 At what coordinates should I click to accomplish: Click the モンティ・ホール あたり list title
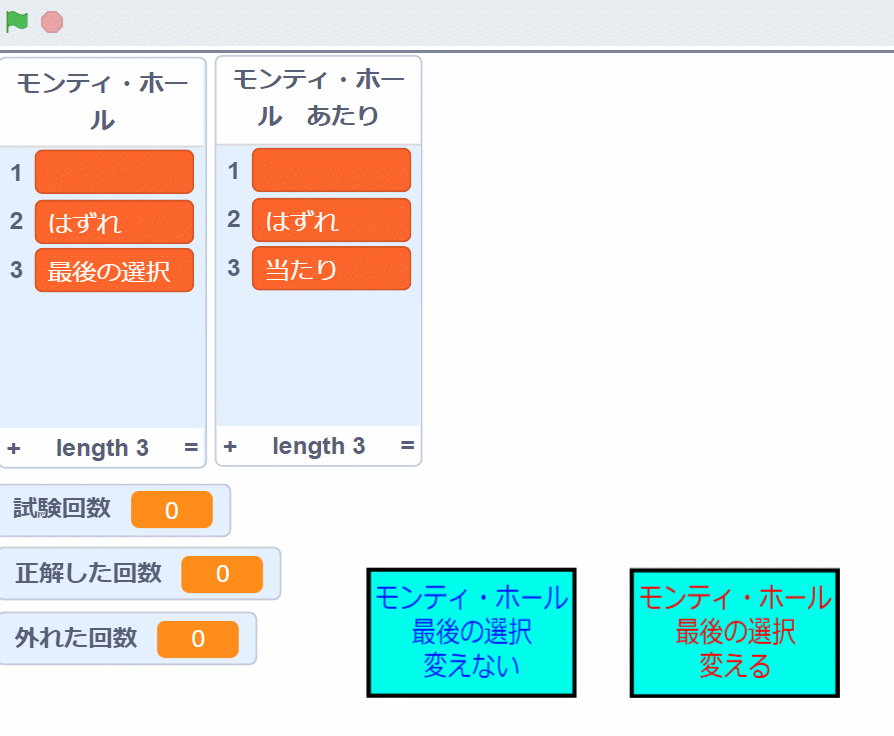pos(319,97)
